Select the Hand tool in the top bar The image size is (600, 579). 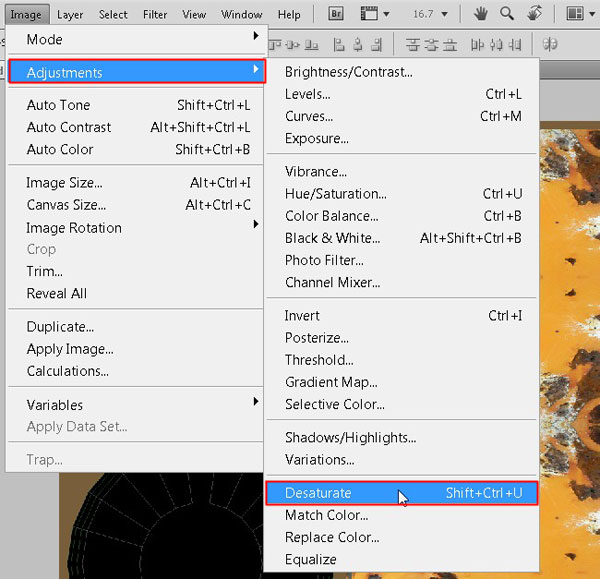pos(482,14)
